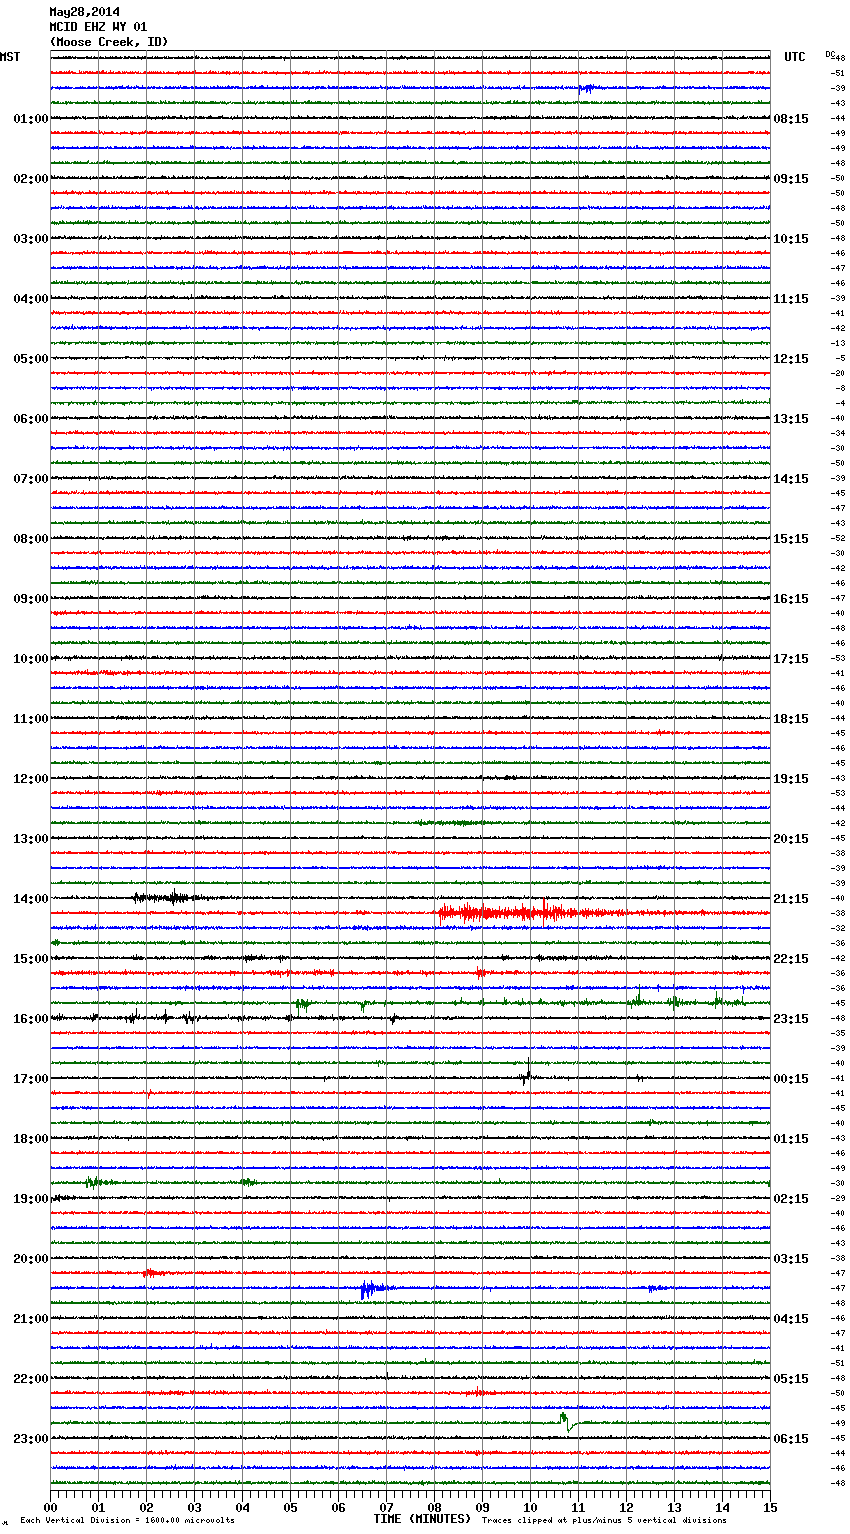Click the 18:15 UTC label

pyautogui.click(x=791, y=719)
